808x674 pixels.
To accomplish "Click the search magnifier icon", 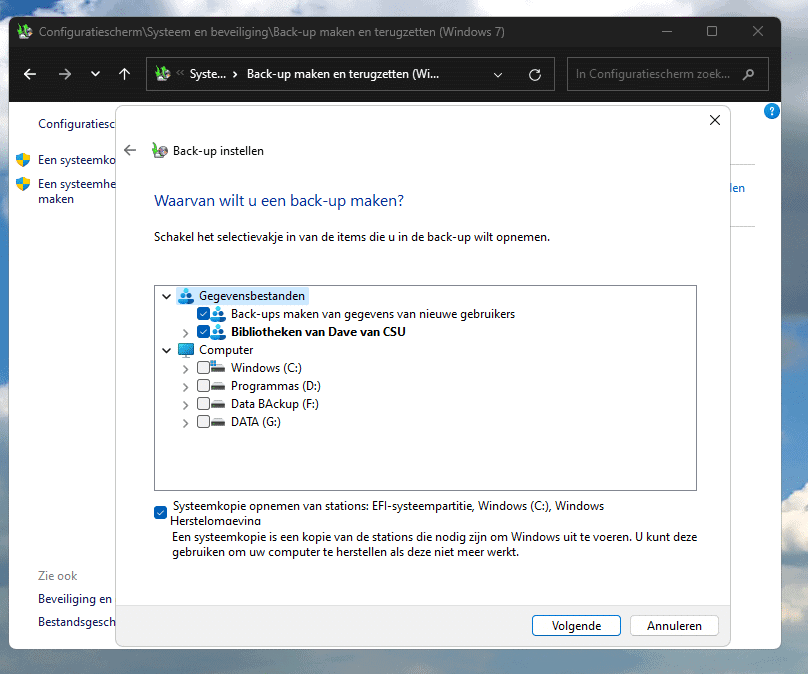I will coord(749,74).
